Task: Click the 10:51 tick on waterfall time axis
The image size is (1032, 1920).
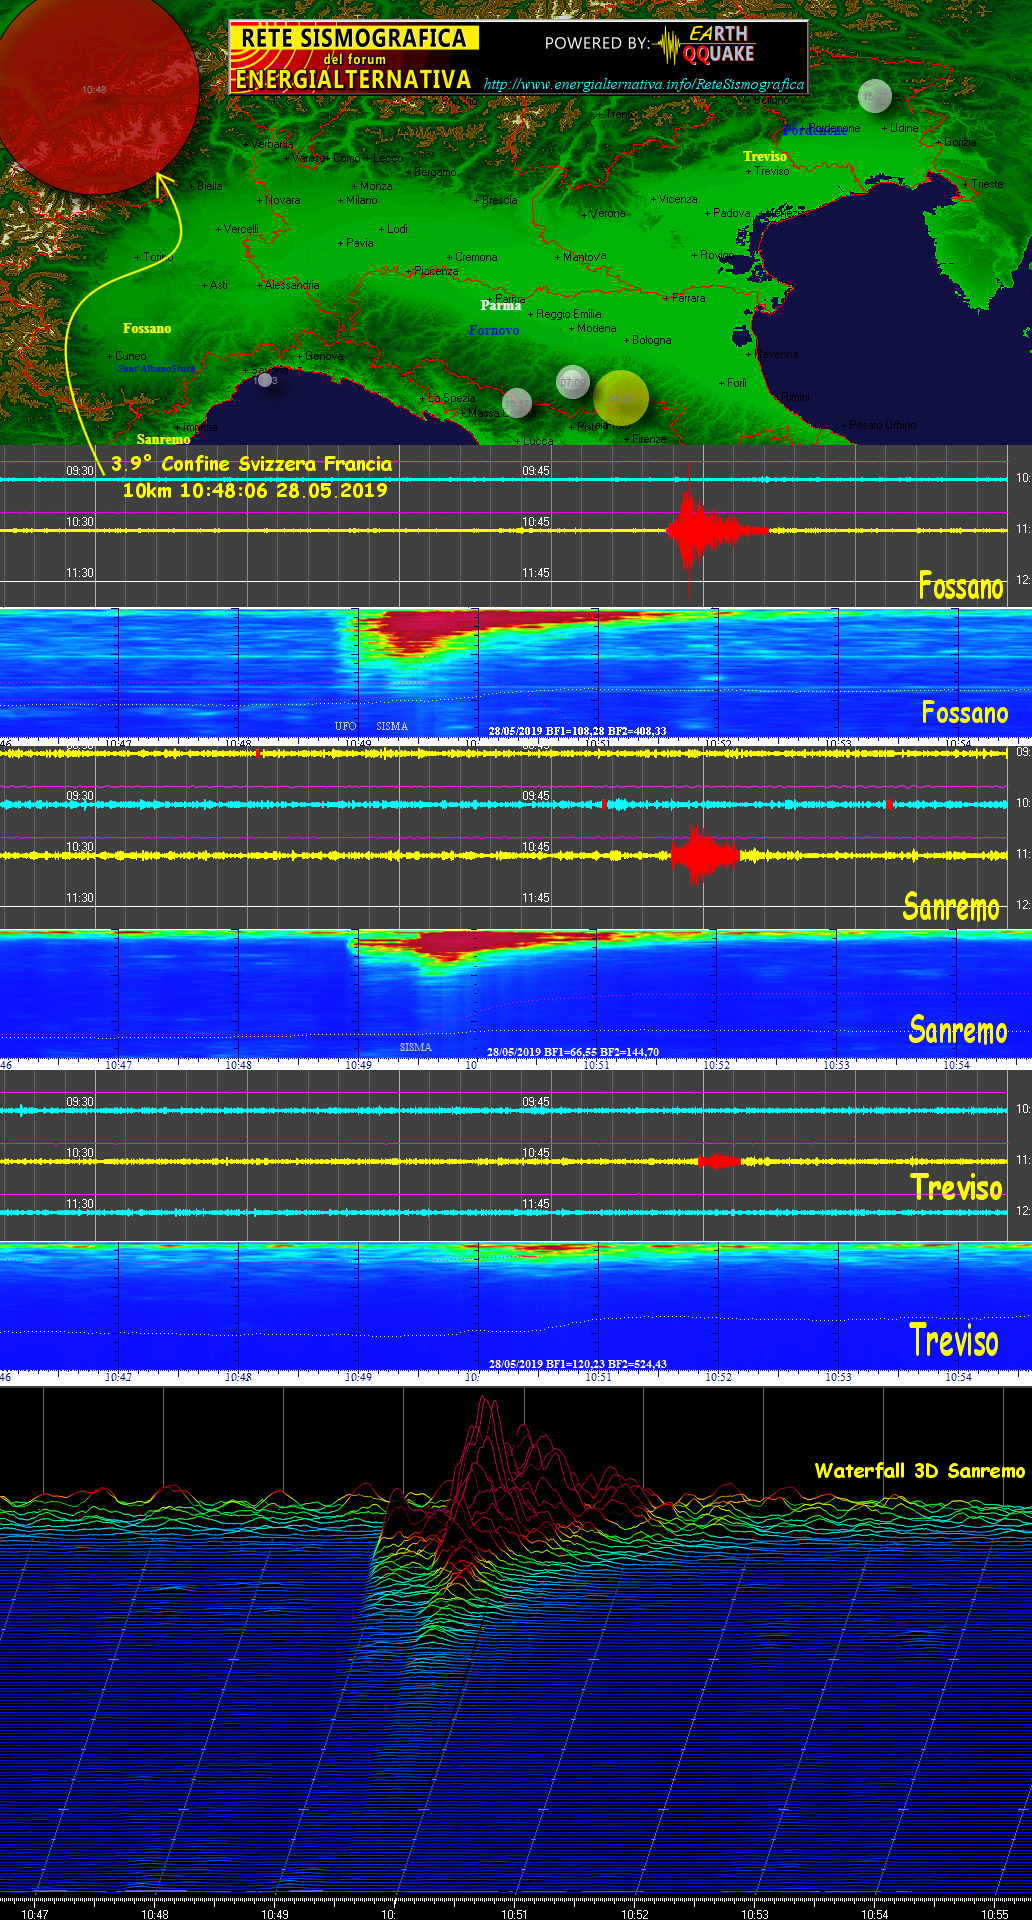Action: (x=514, y=1914)
